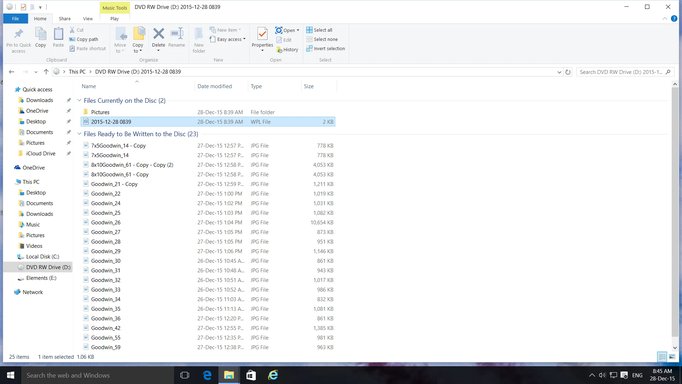Click Copy path in the ribbon
This screenshot has width=682, height=384.
(84, 39)
